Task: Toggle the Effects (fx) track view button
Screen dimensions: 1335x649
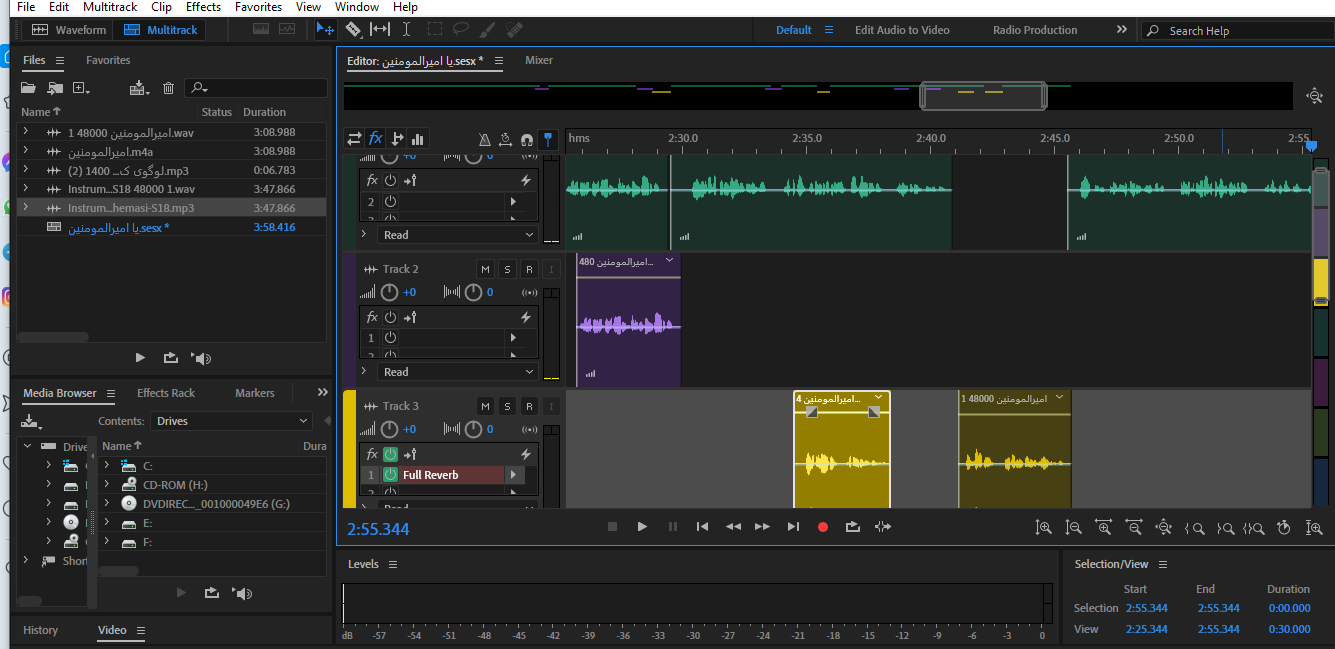Action: click(x=375, y=139)
